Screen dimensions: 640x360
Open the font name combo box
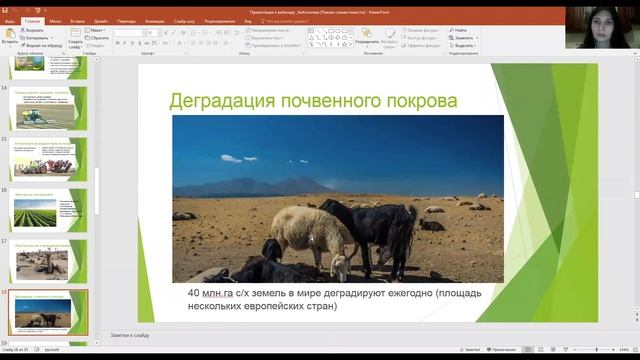click(x=130, y=33)
